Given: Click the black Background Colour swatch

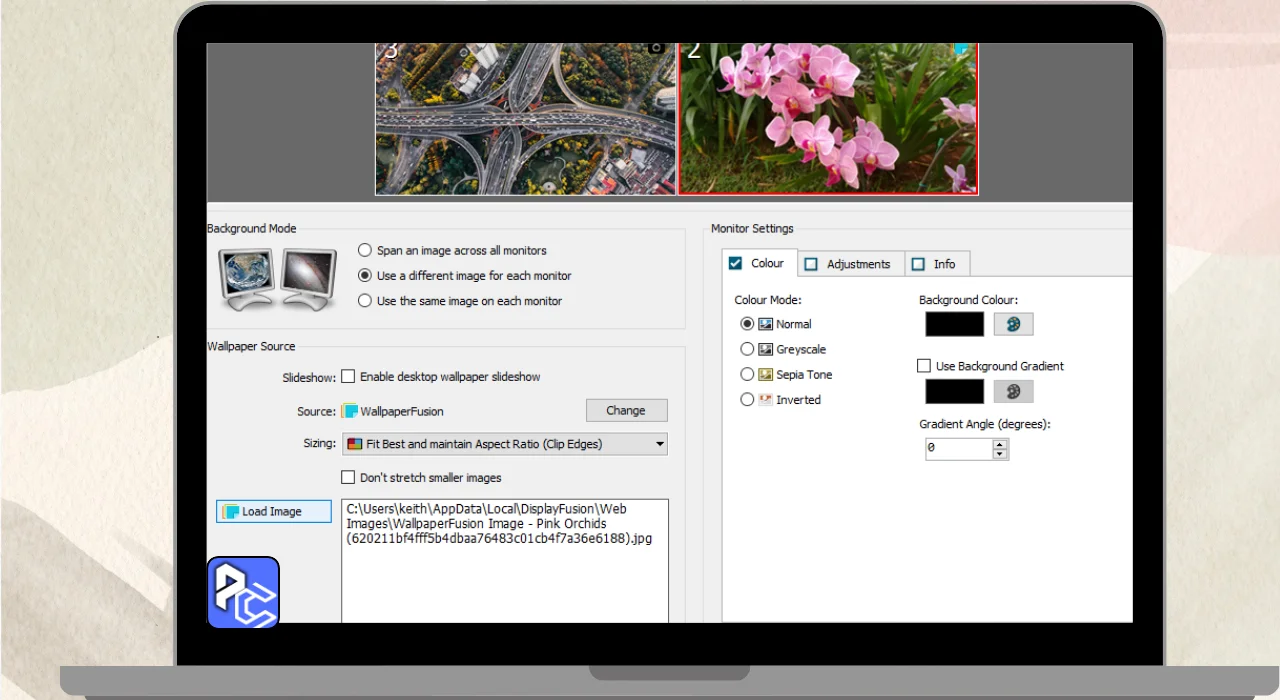Looking at the screenshot, I should coord(955,324).
